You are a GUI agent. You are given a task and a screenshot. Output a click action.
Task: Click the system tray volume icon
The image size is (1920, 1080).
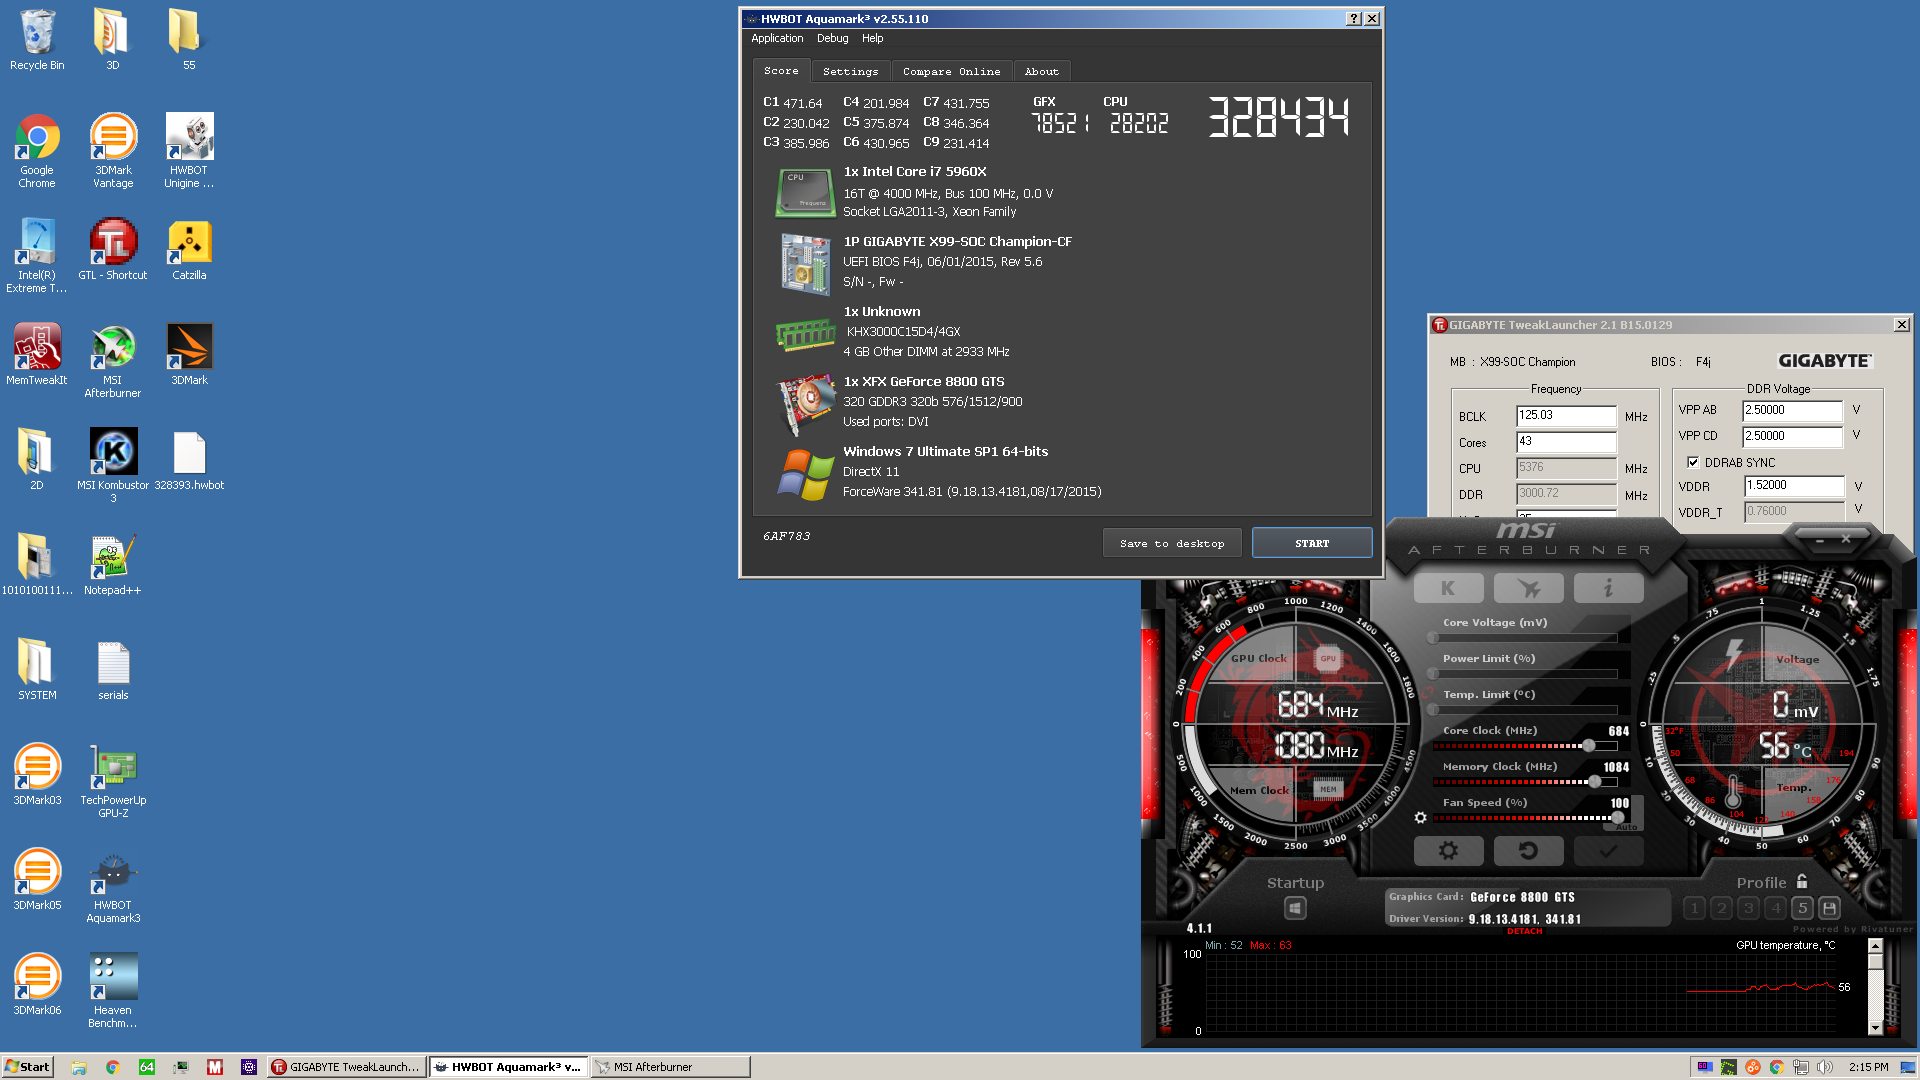coord(1825,1067)
